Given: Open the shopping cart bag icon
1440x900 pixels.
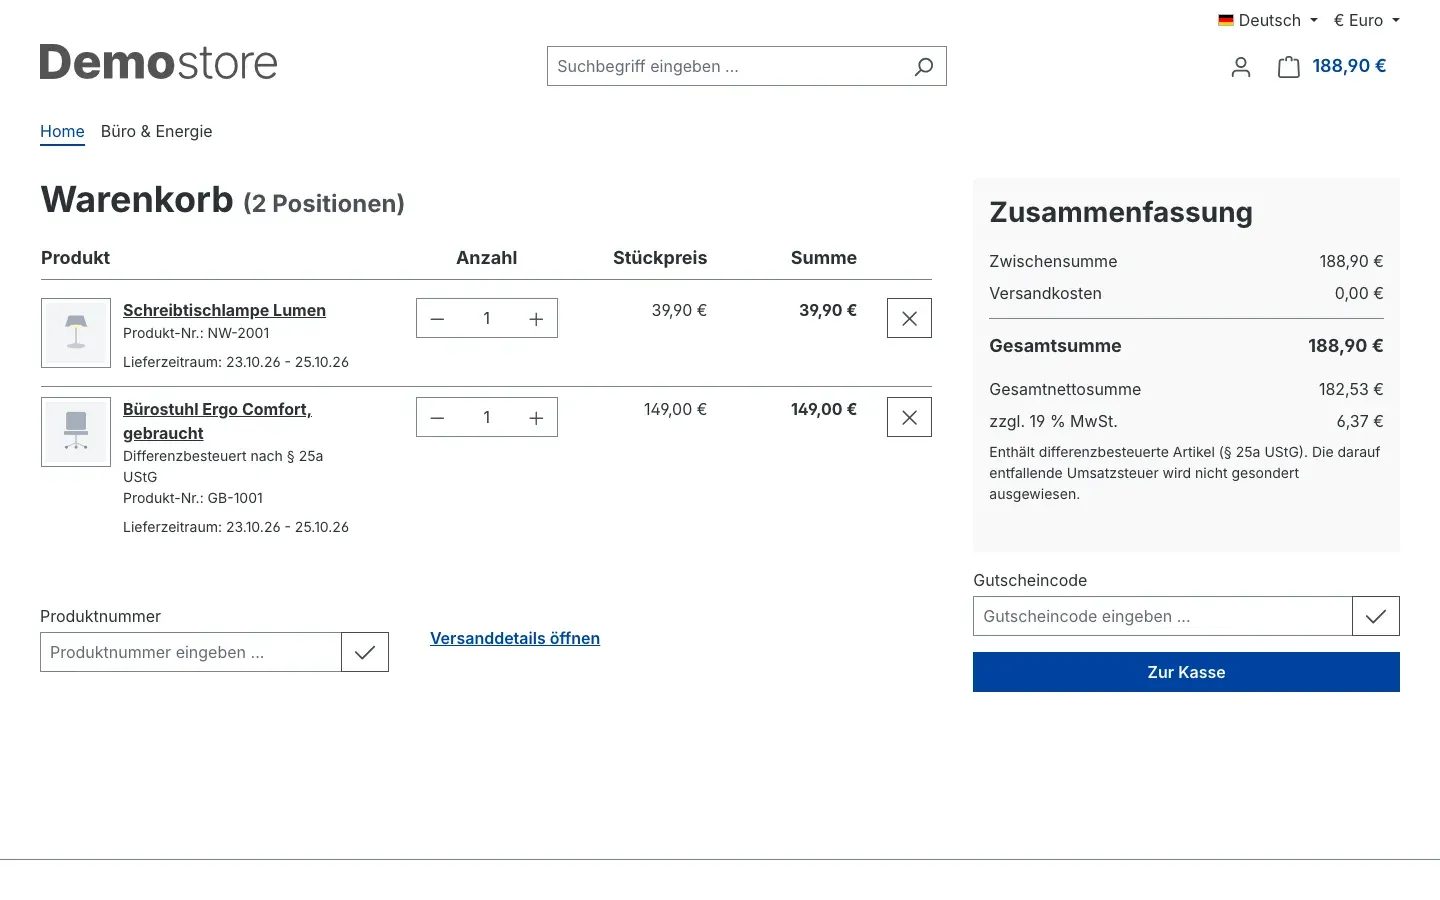Looking at the screenshot, I should [1289, 67].
